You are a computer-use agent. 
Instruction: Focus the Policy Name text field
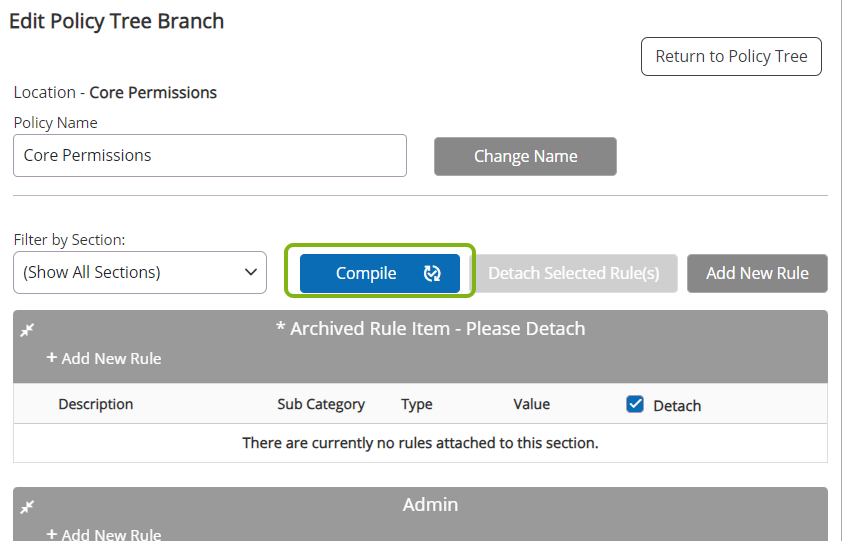click(210, 155)
